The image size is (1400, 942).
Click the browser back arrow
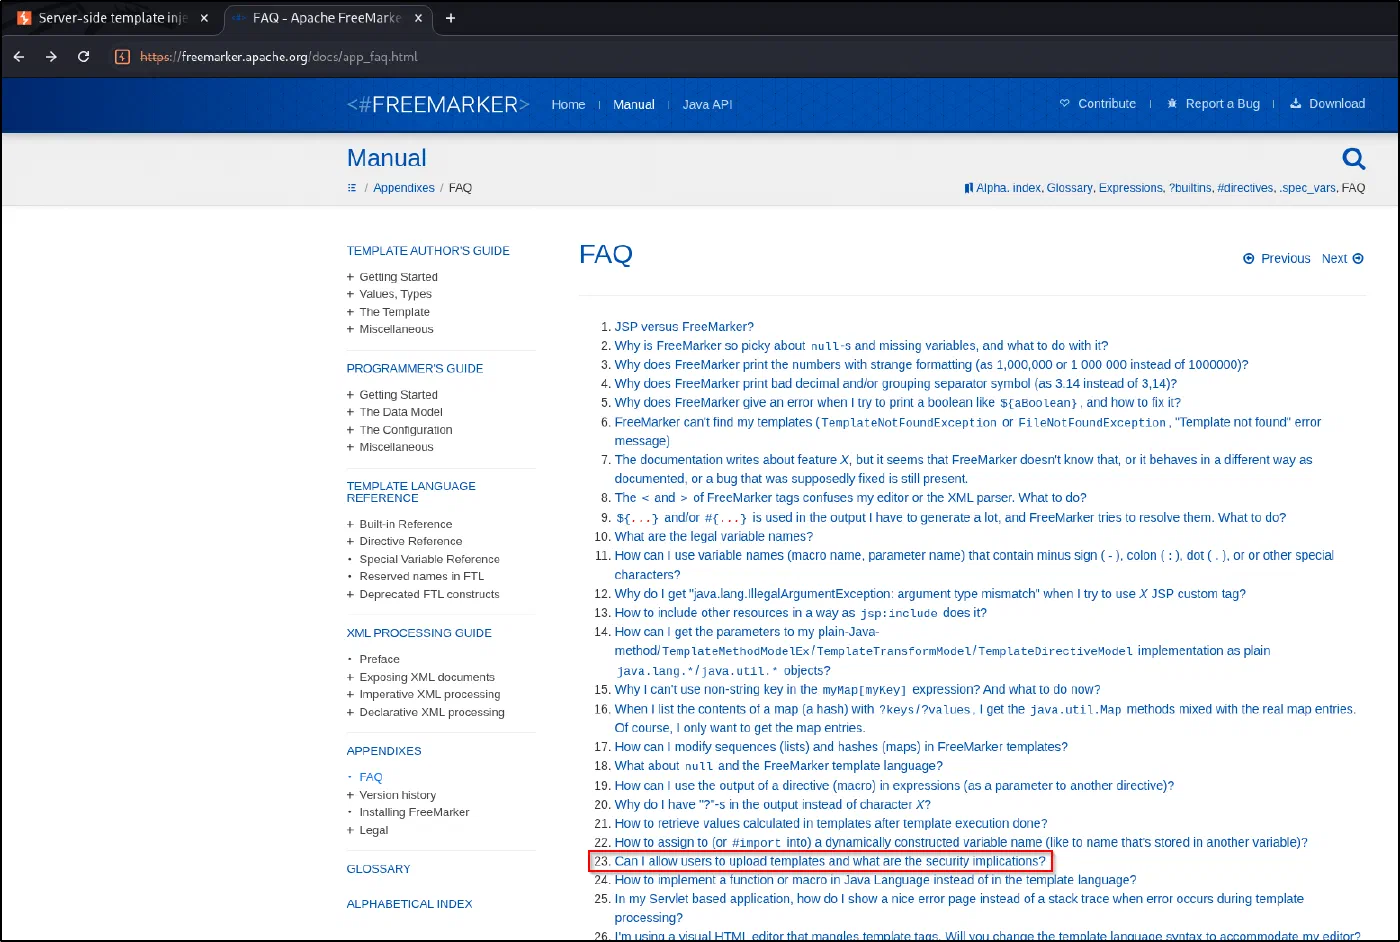tap(18, 57)
